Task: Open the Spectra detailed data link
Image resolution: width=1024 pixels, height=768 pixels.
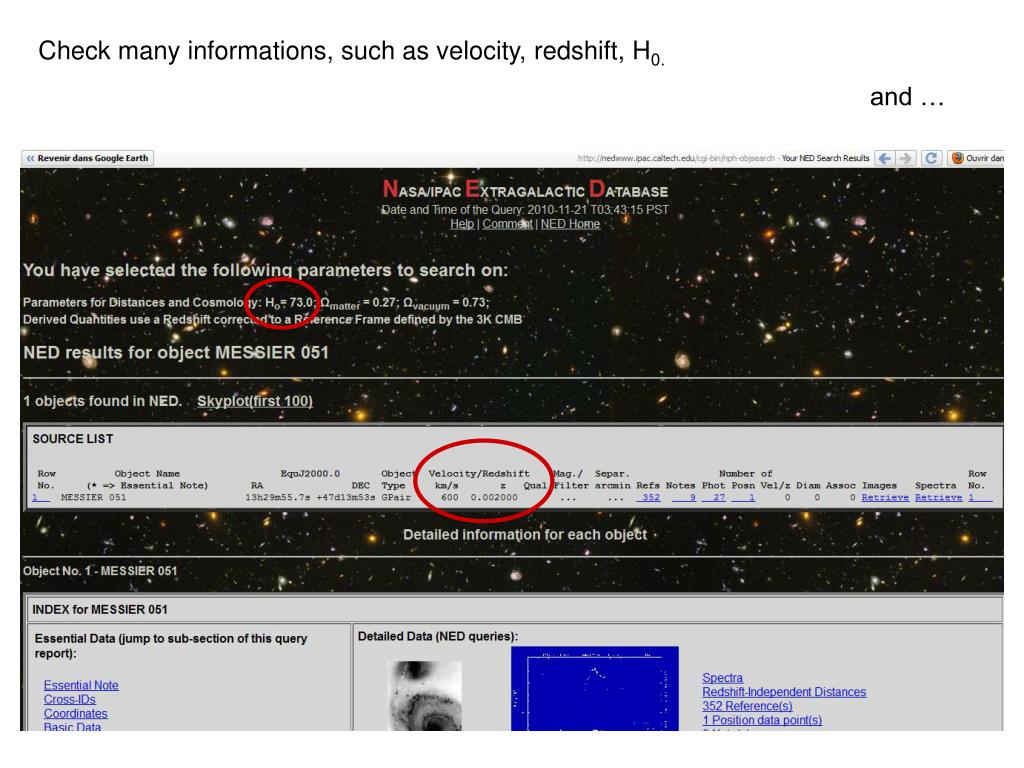Action: click(x=722, y=678)
